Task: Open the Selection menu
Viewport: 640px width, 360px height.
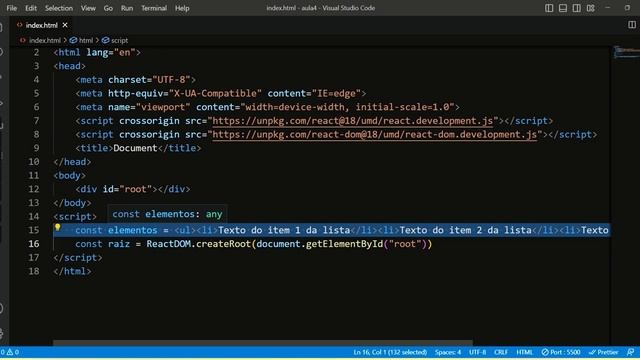Action: click(x=59, y=8)
